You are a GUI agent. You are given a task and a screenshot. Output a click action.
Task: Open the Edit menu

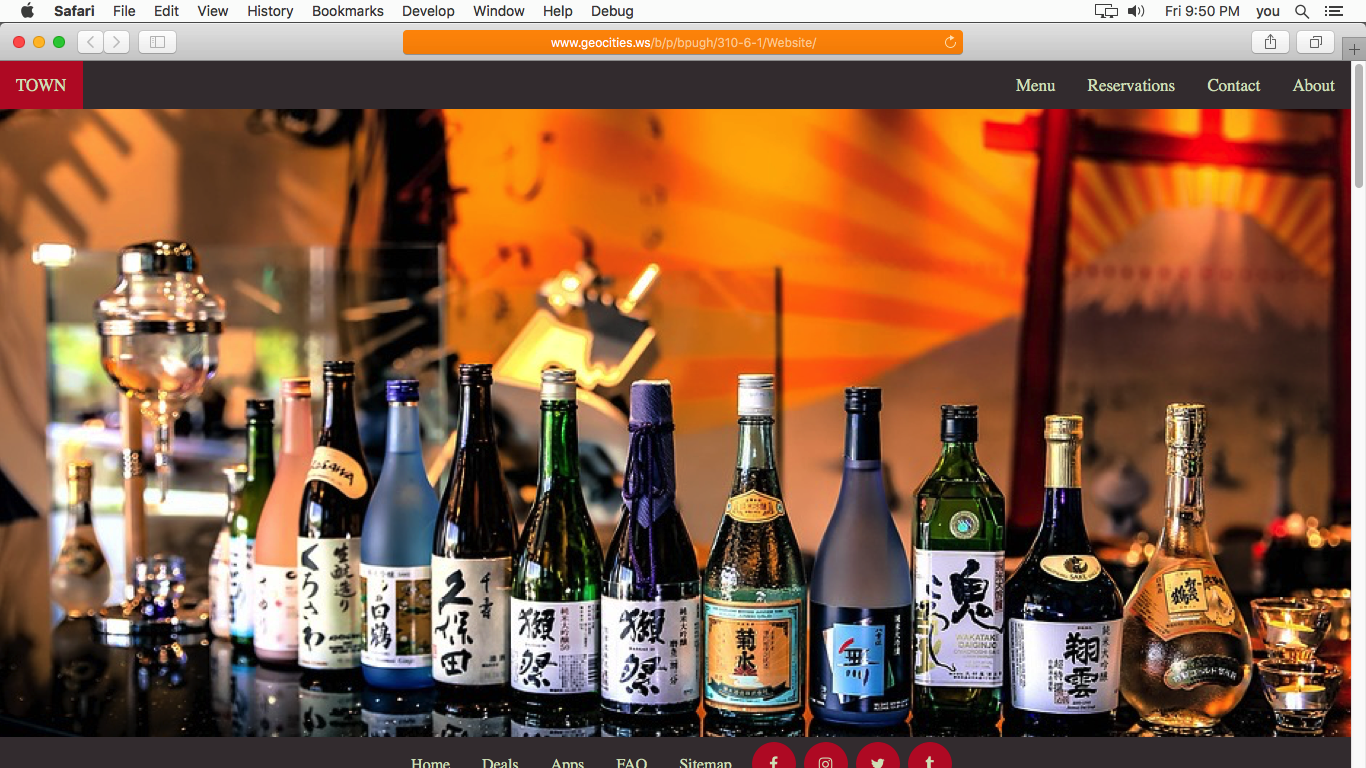(167, 11)
